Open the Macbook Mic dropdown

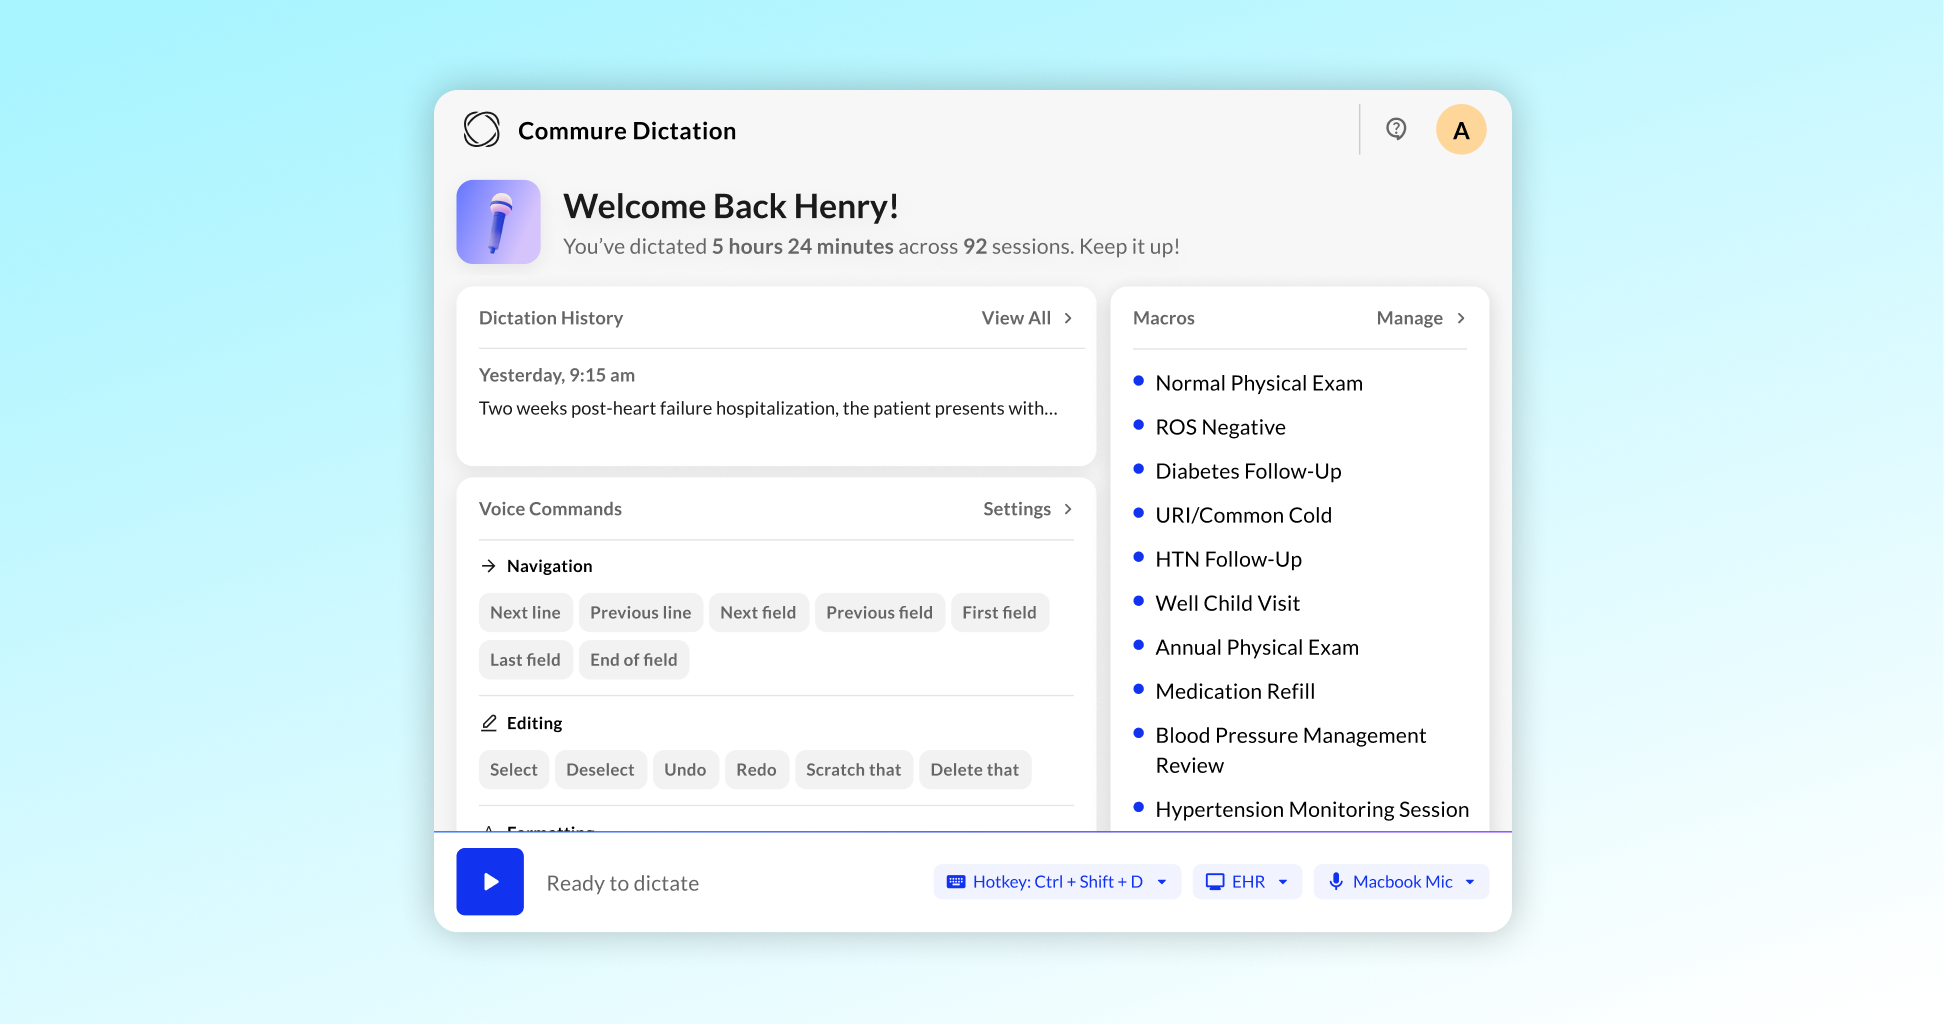coord(1401,882)
